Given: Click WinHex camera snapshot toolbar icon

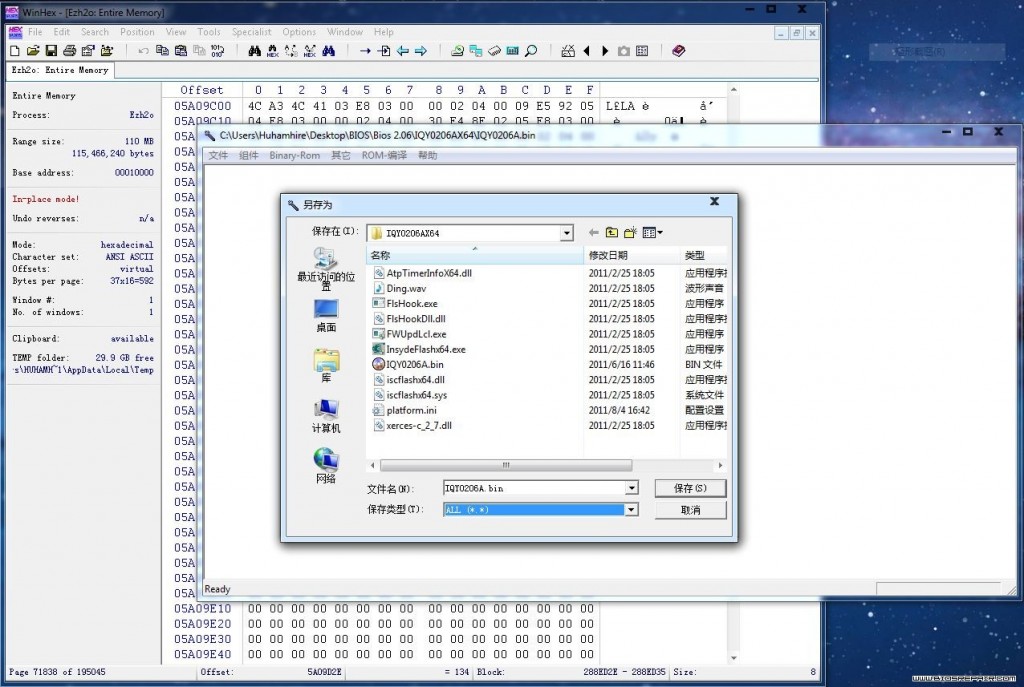Looking at the screenshot, I should coord(624,50).
